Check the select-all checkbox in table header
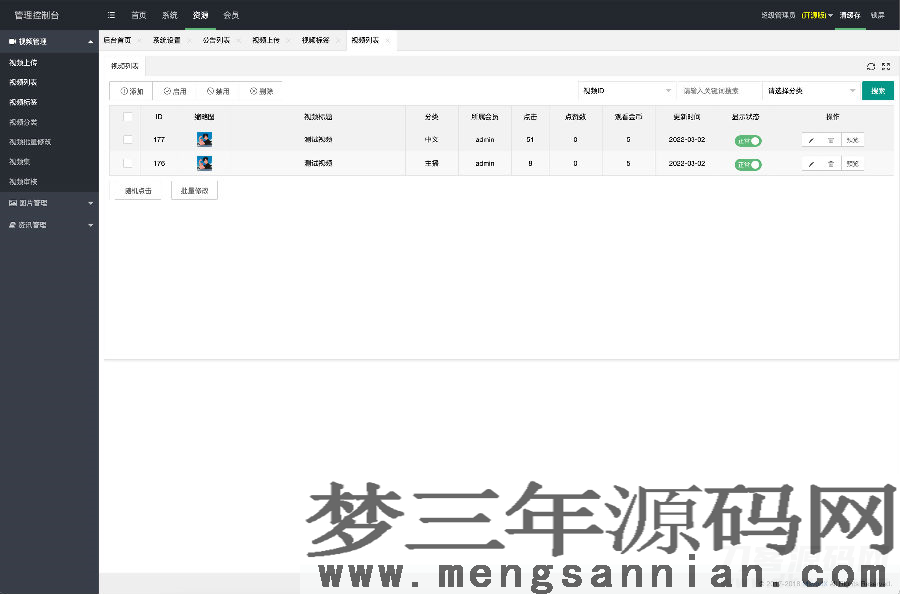Screen dimensions: 900x594 126,117
